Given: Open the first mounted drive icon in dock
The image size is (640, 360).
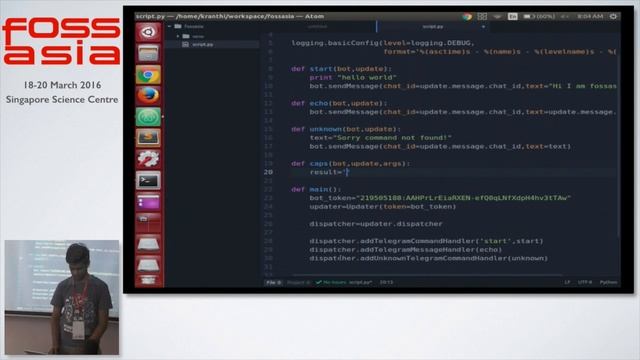Looking at the screenshot, I should (148, 244).
